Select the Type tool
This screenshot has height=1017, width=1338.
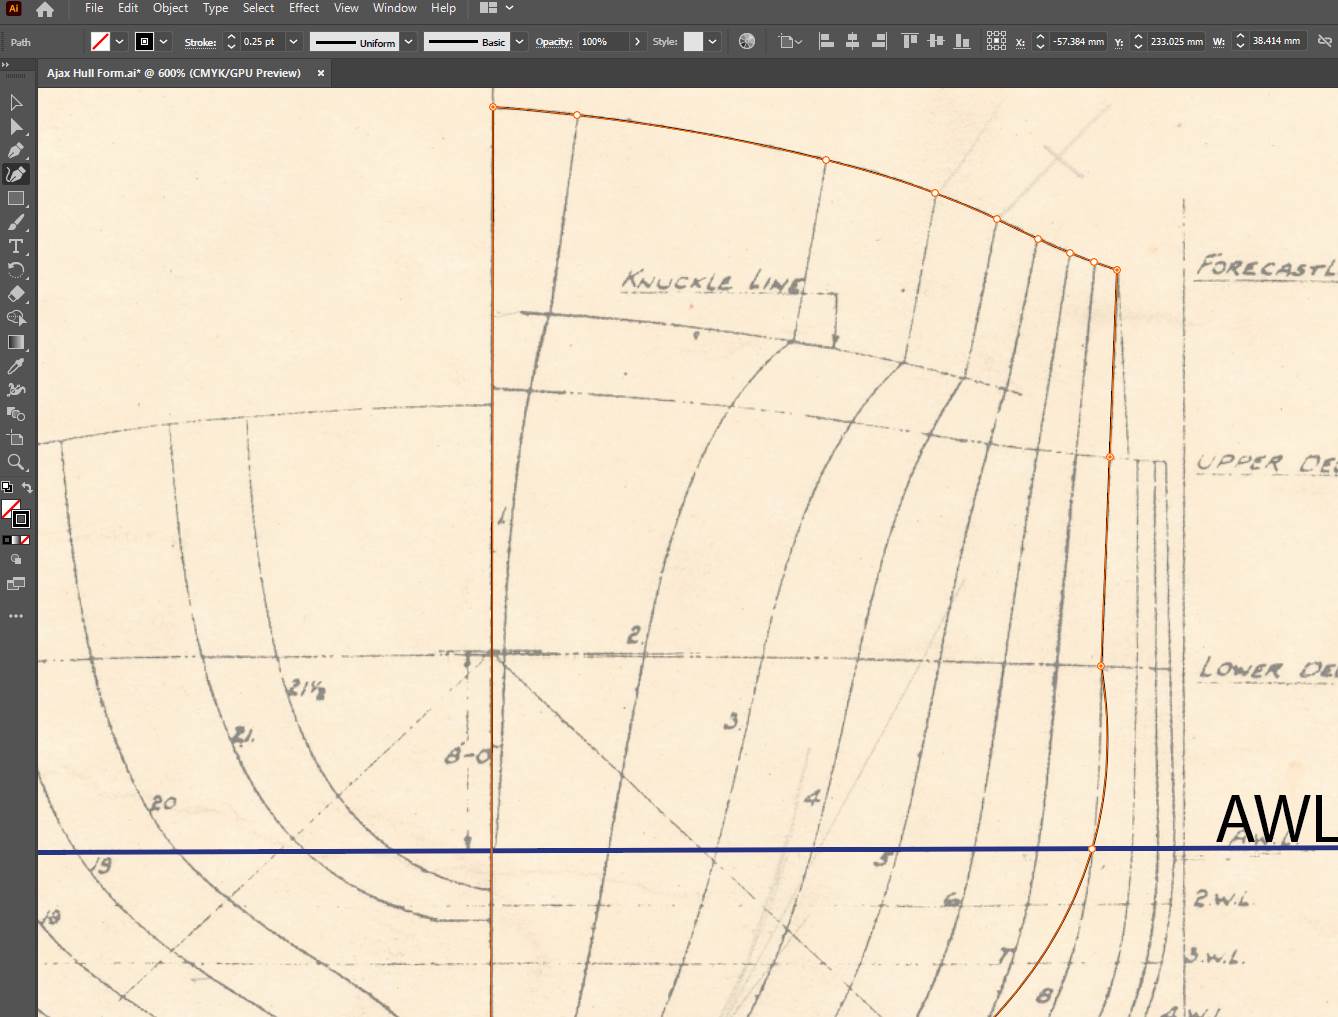(16, 247)
